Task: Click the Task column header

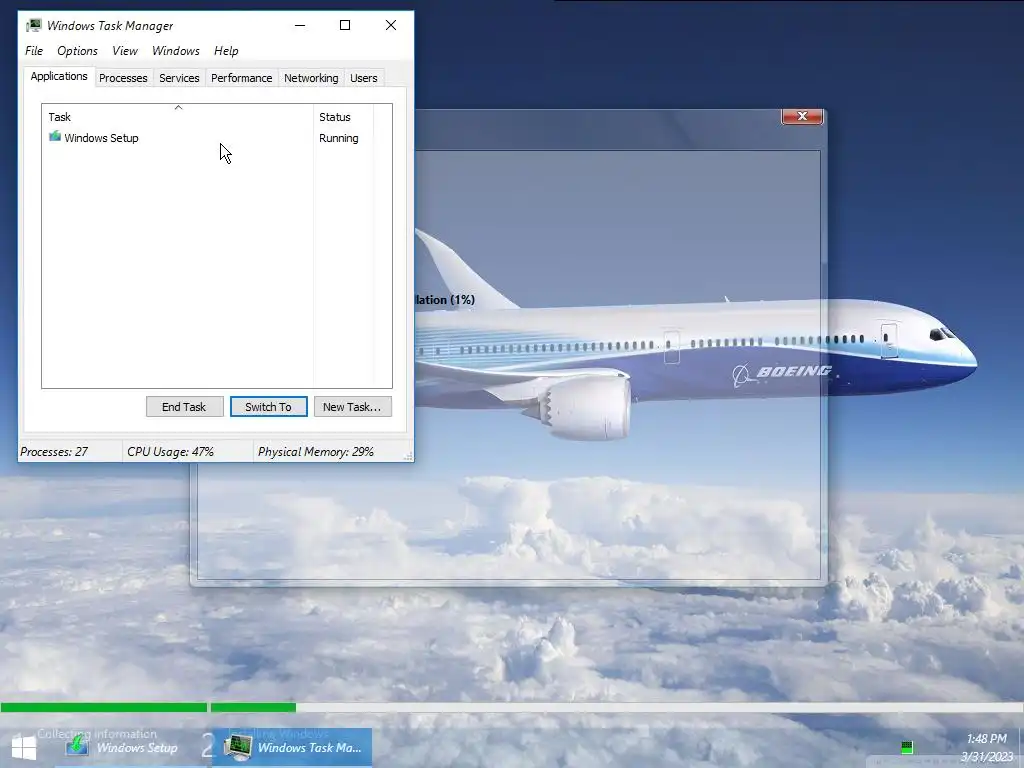Action: 178,117
